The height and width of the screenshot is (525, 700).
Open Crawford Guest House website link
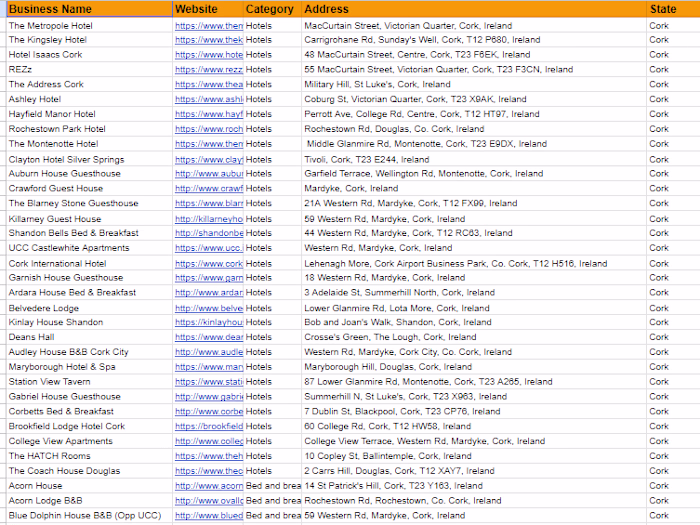tap(209, 188)
